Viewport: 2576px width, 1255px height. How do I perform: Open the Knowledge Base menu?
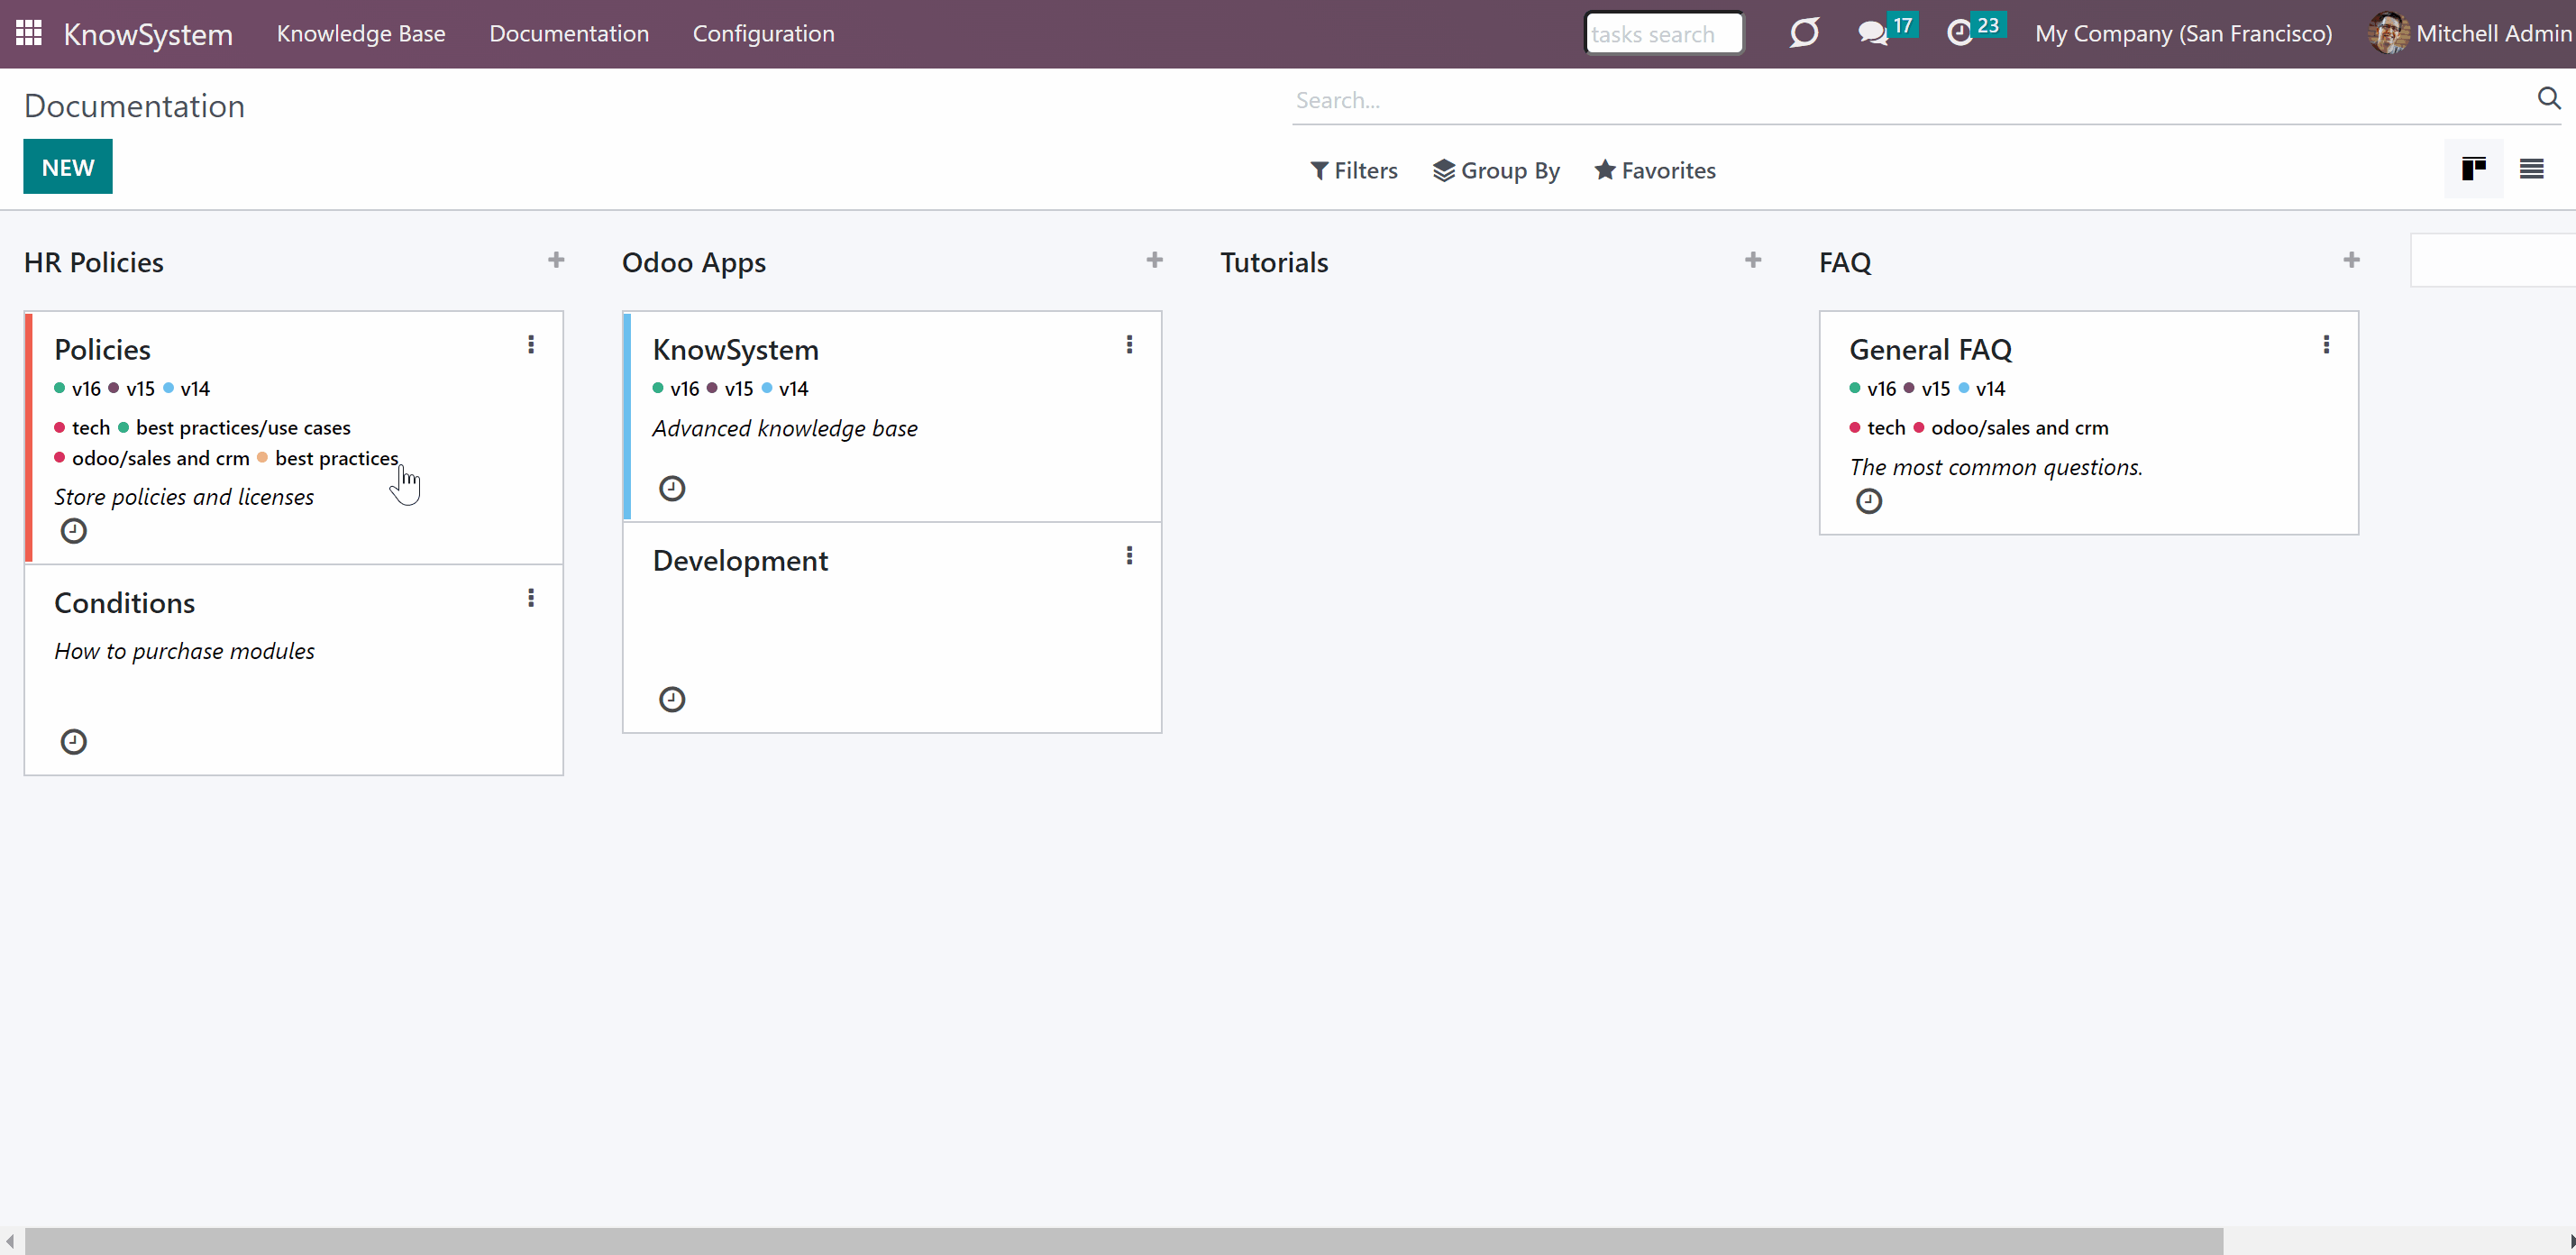coord(361,34)
